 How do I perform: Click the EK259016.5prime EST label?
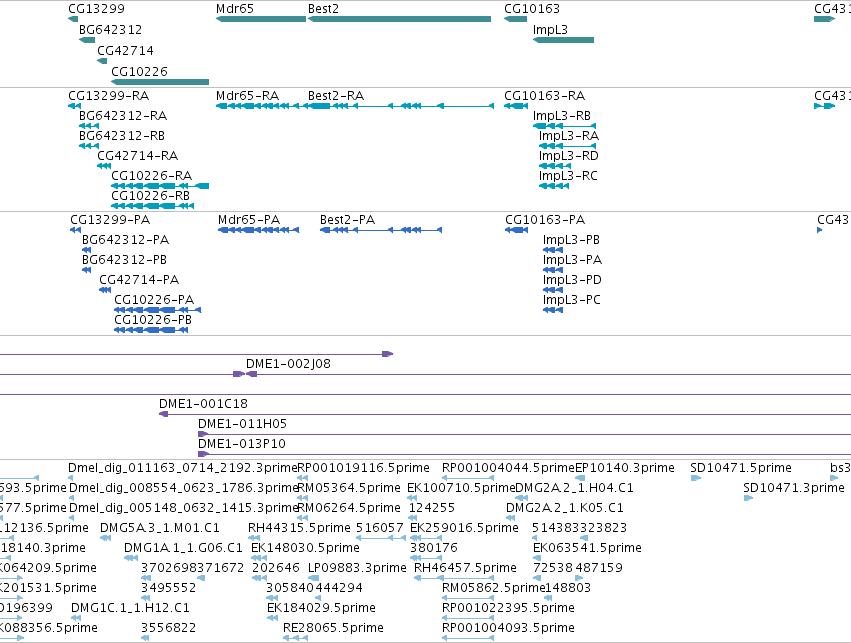pyautogui.click(x=465, y=528)
